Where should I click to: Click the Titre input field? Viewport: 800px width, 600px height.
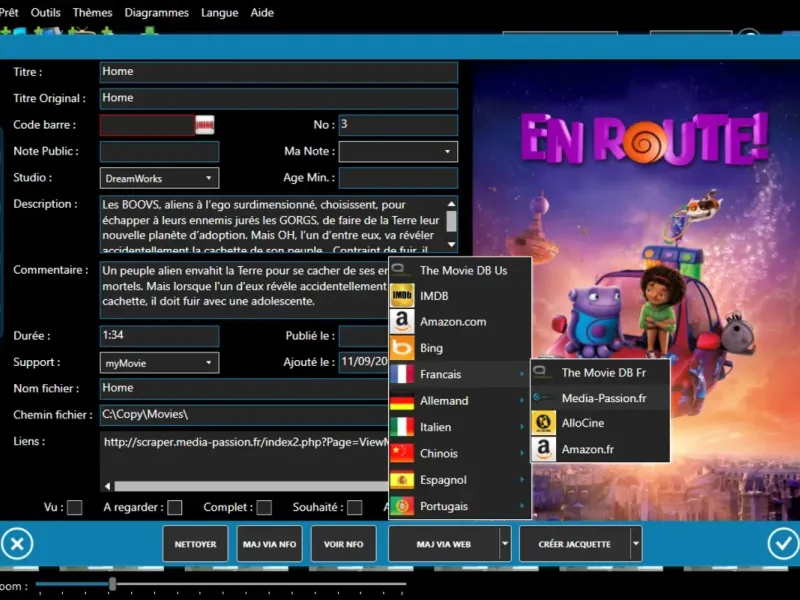[x=279, y=72]
